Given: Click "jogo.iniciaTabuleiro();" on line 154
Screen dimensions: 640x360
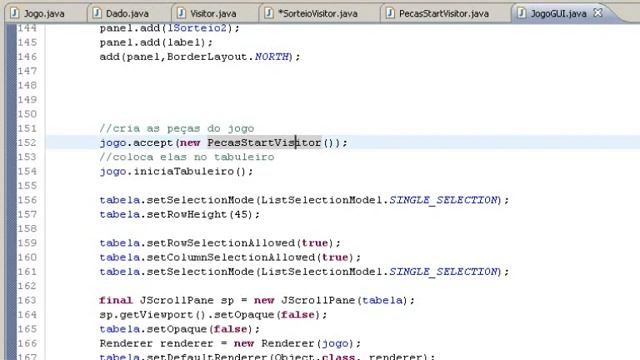Looking at the screenshot, I should pos(176,171).
